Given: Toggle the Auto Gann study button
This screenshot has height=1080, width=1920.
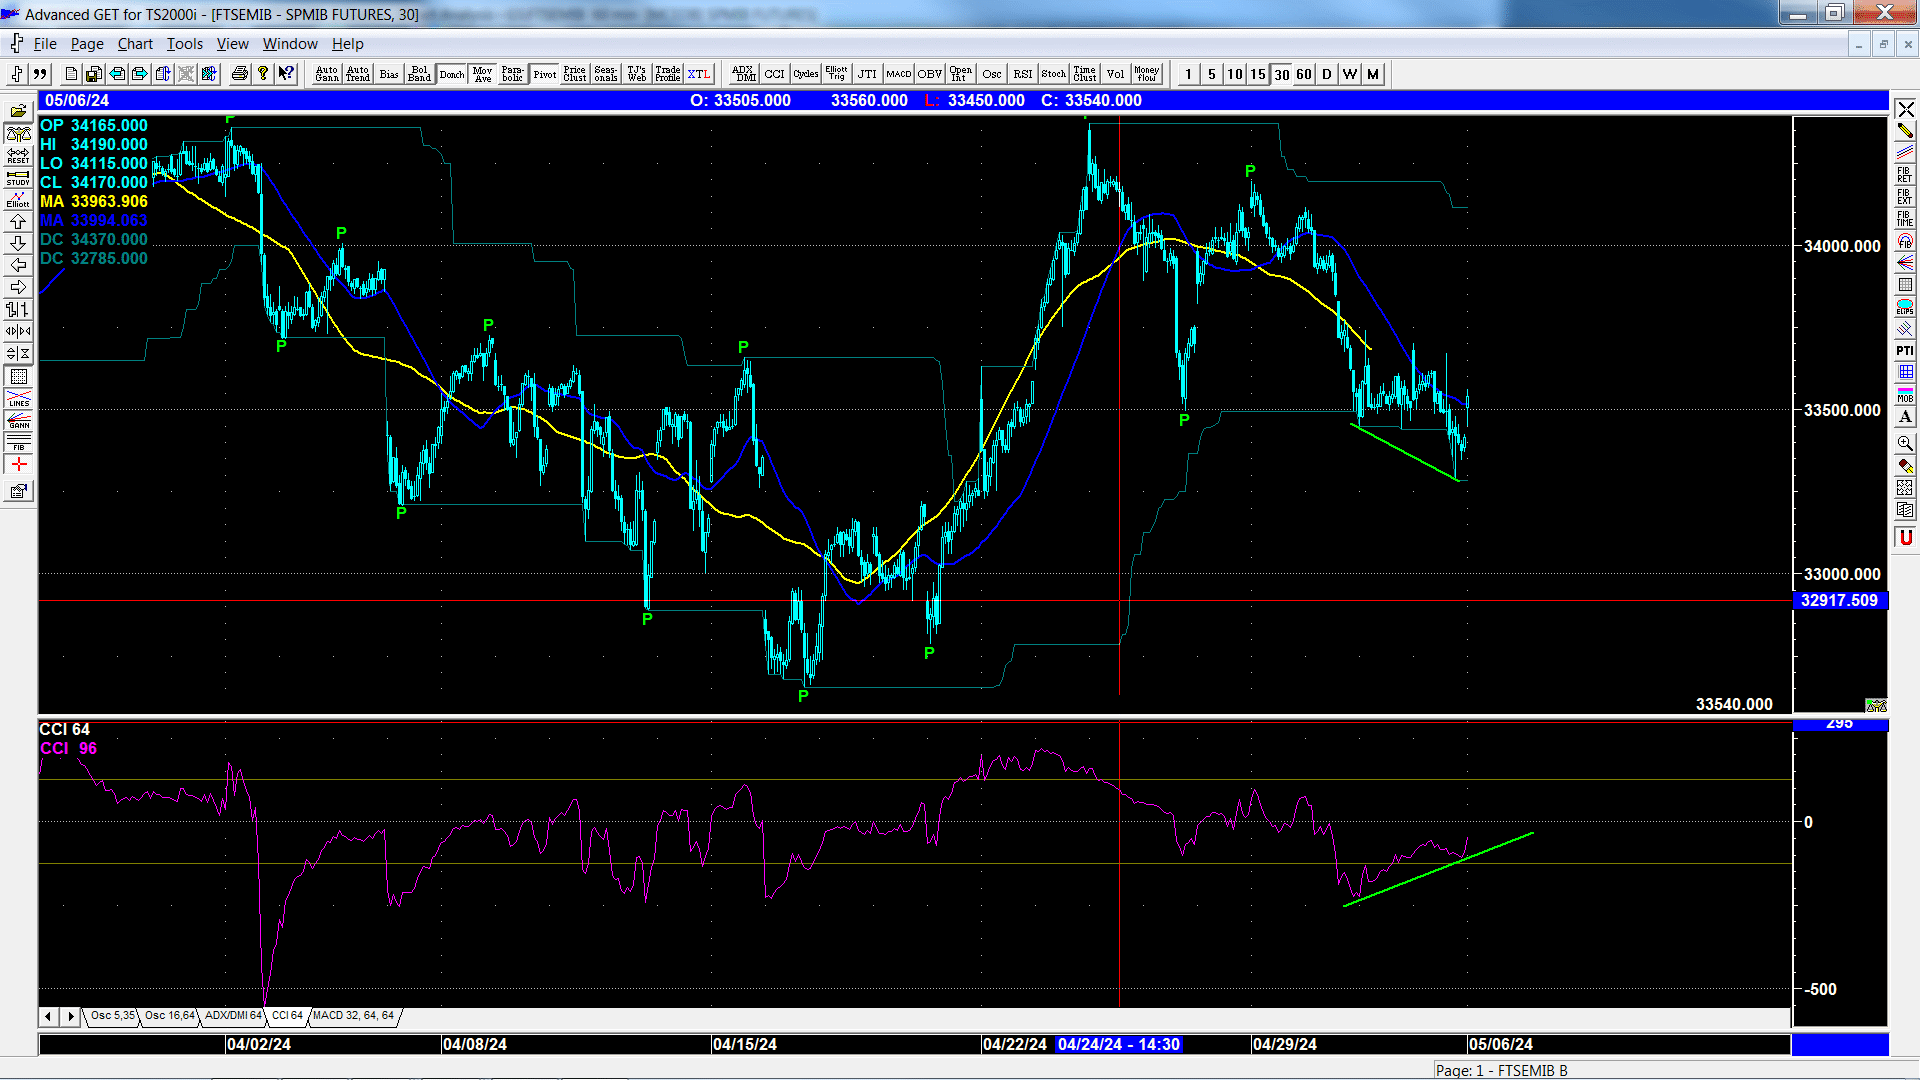Looking at the screenshot, I should click(327, 74).
